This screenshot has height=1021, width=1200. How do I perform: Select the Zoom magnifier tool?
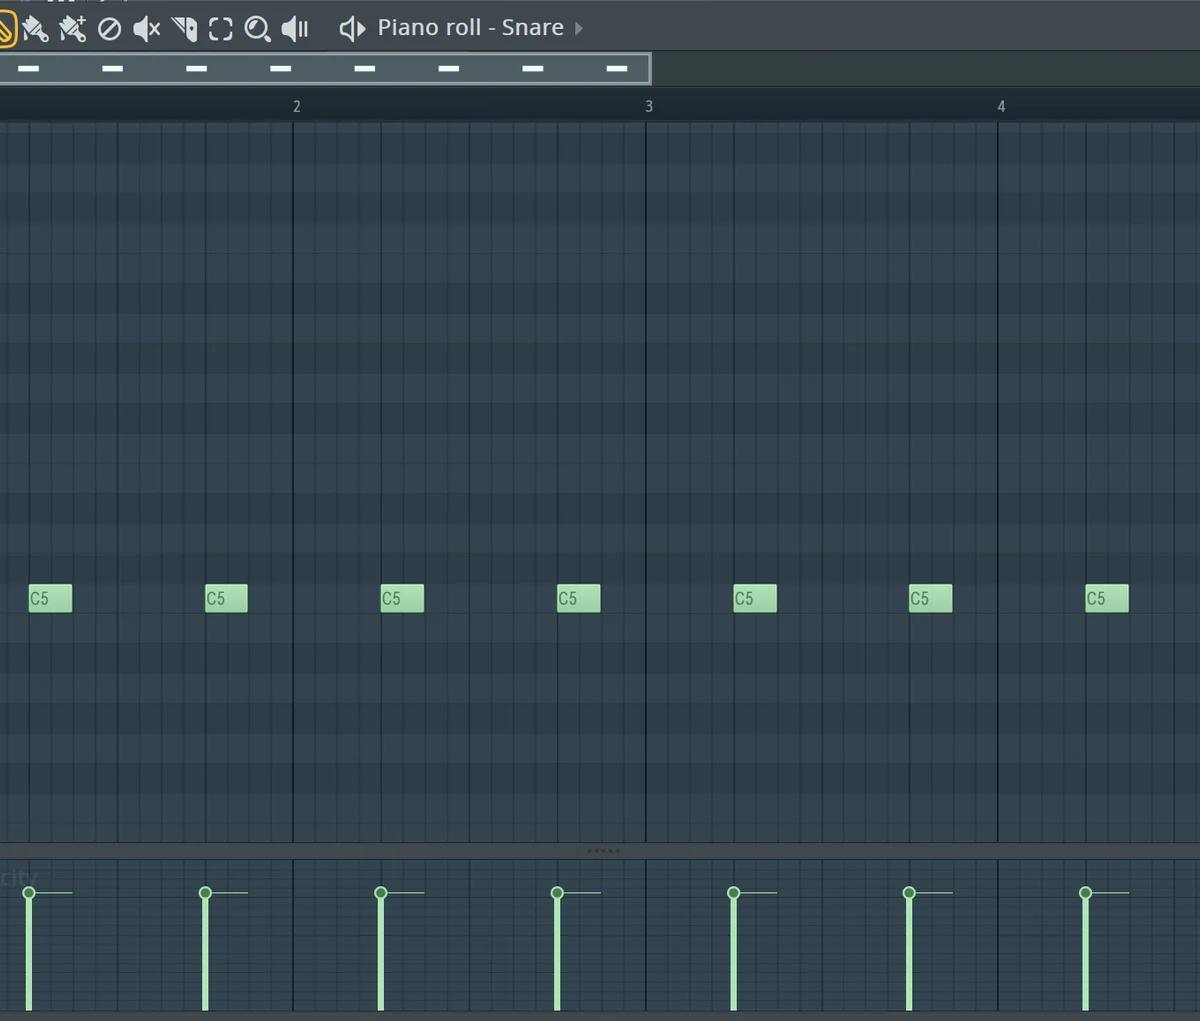click(257, 29)
